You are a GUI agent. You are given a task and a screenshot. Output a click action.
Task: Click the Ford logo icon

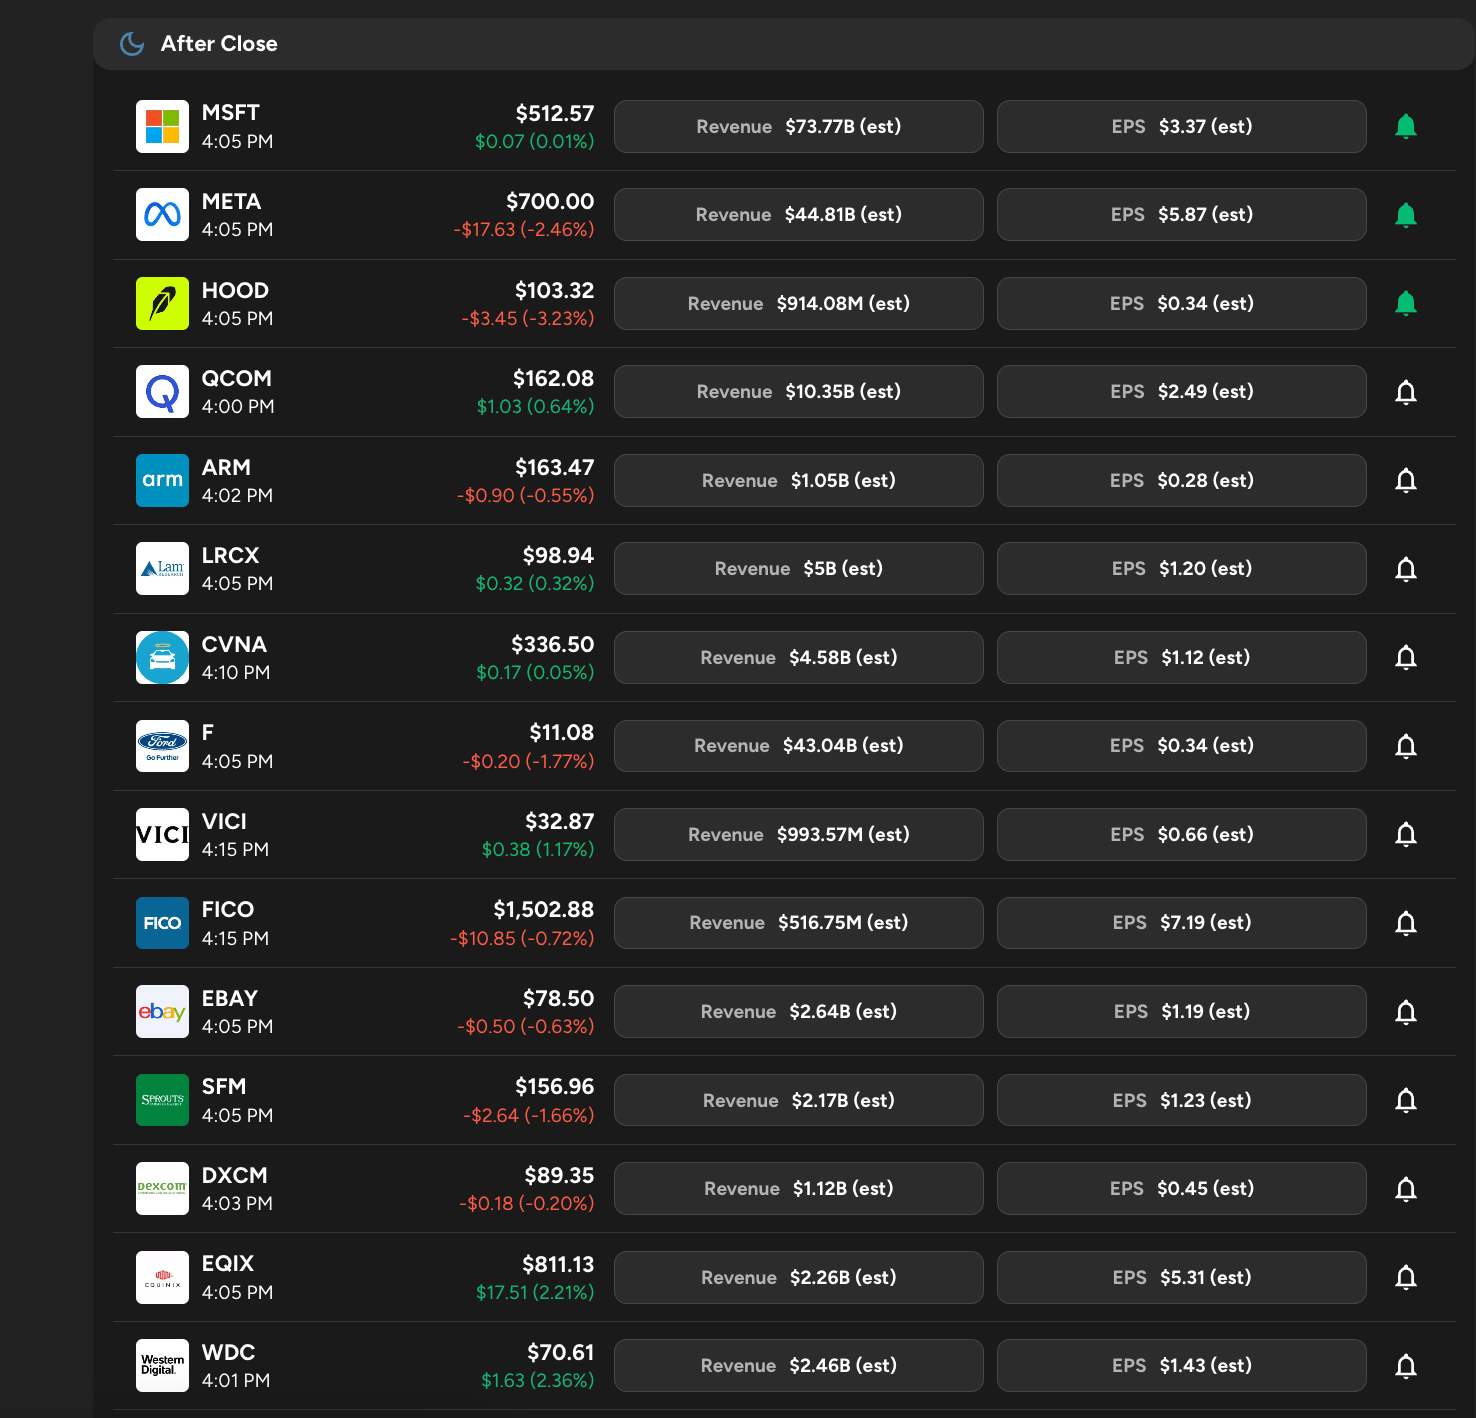(x=162, y=746)
